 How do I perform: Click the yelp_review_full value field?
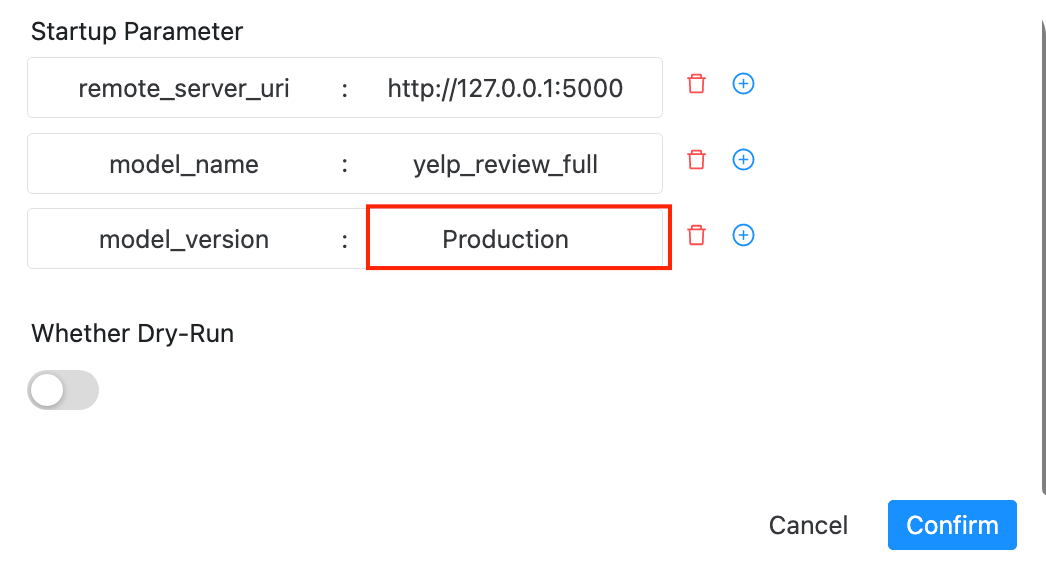[505, 164]
